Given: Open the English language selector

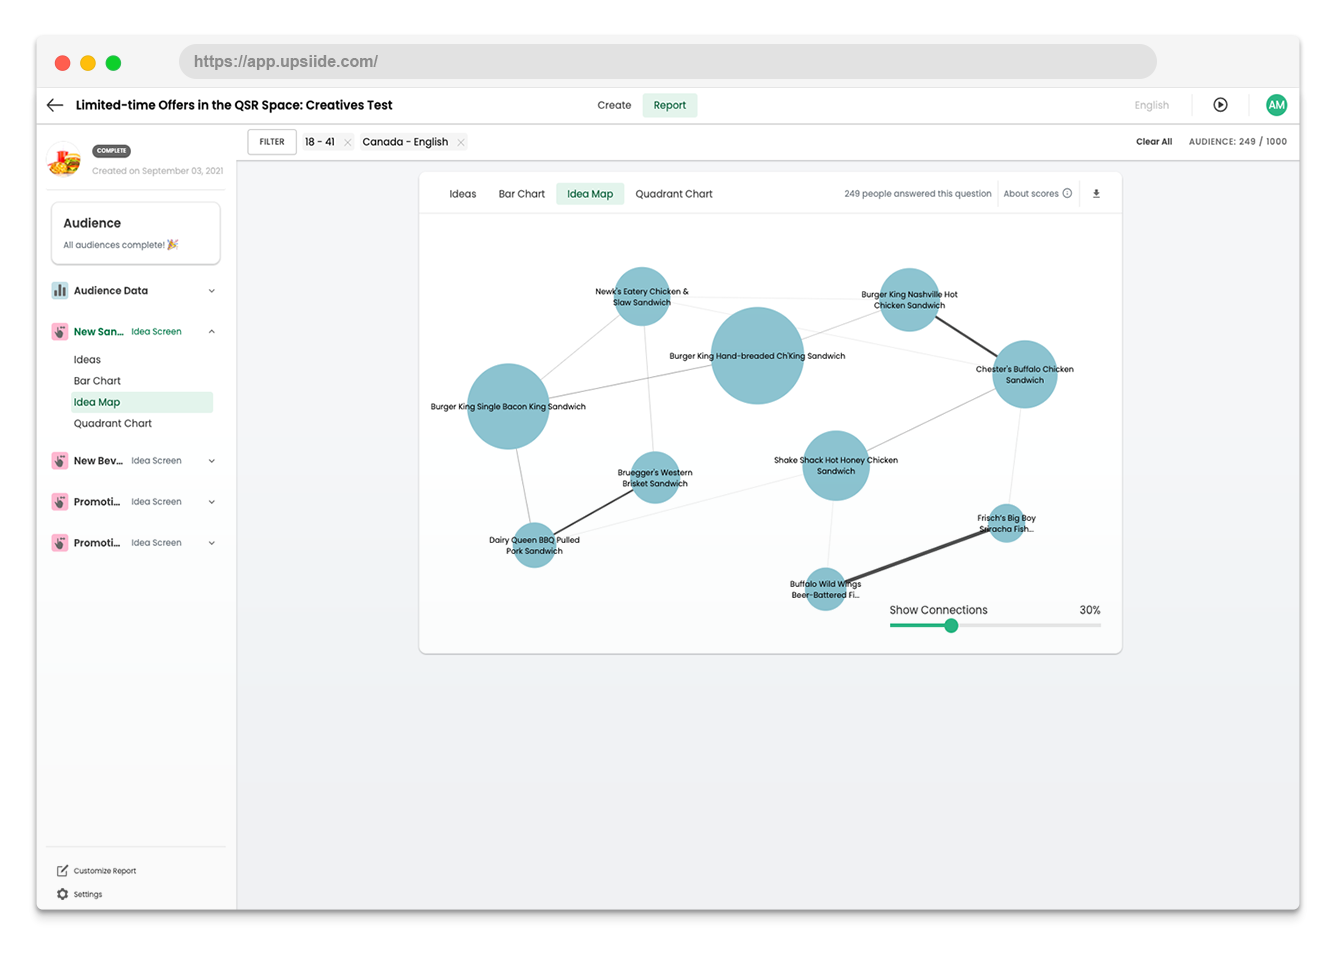Looking at the screenshot, I should tap(1152, 105).
